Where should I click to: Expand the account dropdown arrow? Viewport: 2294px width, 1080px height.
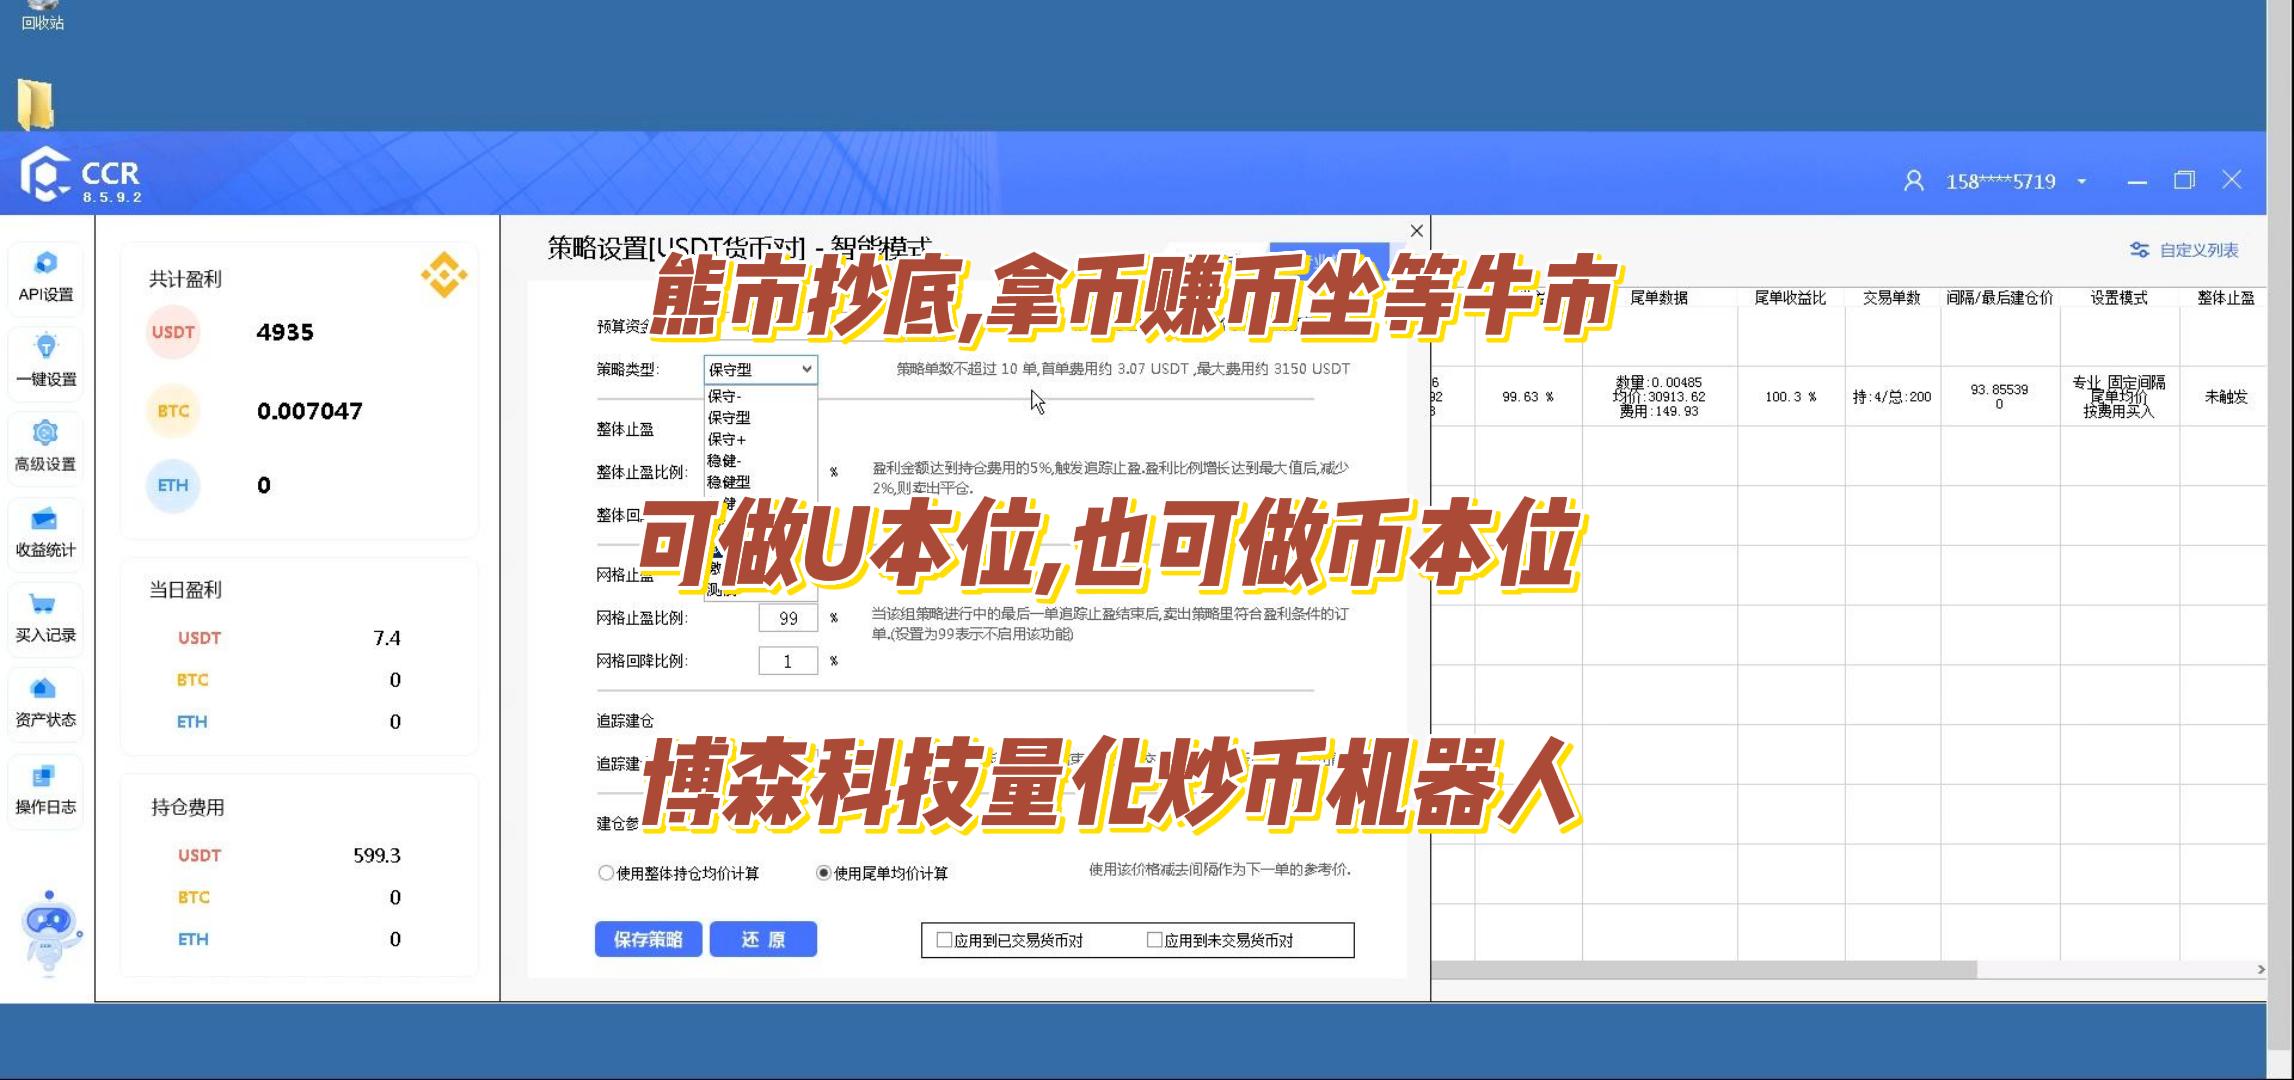click(2081, 182)
